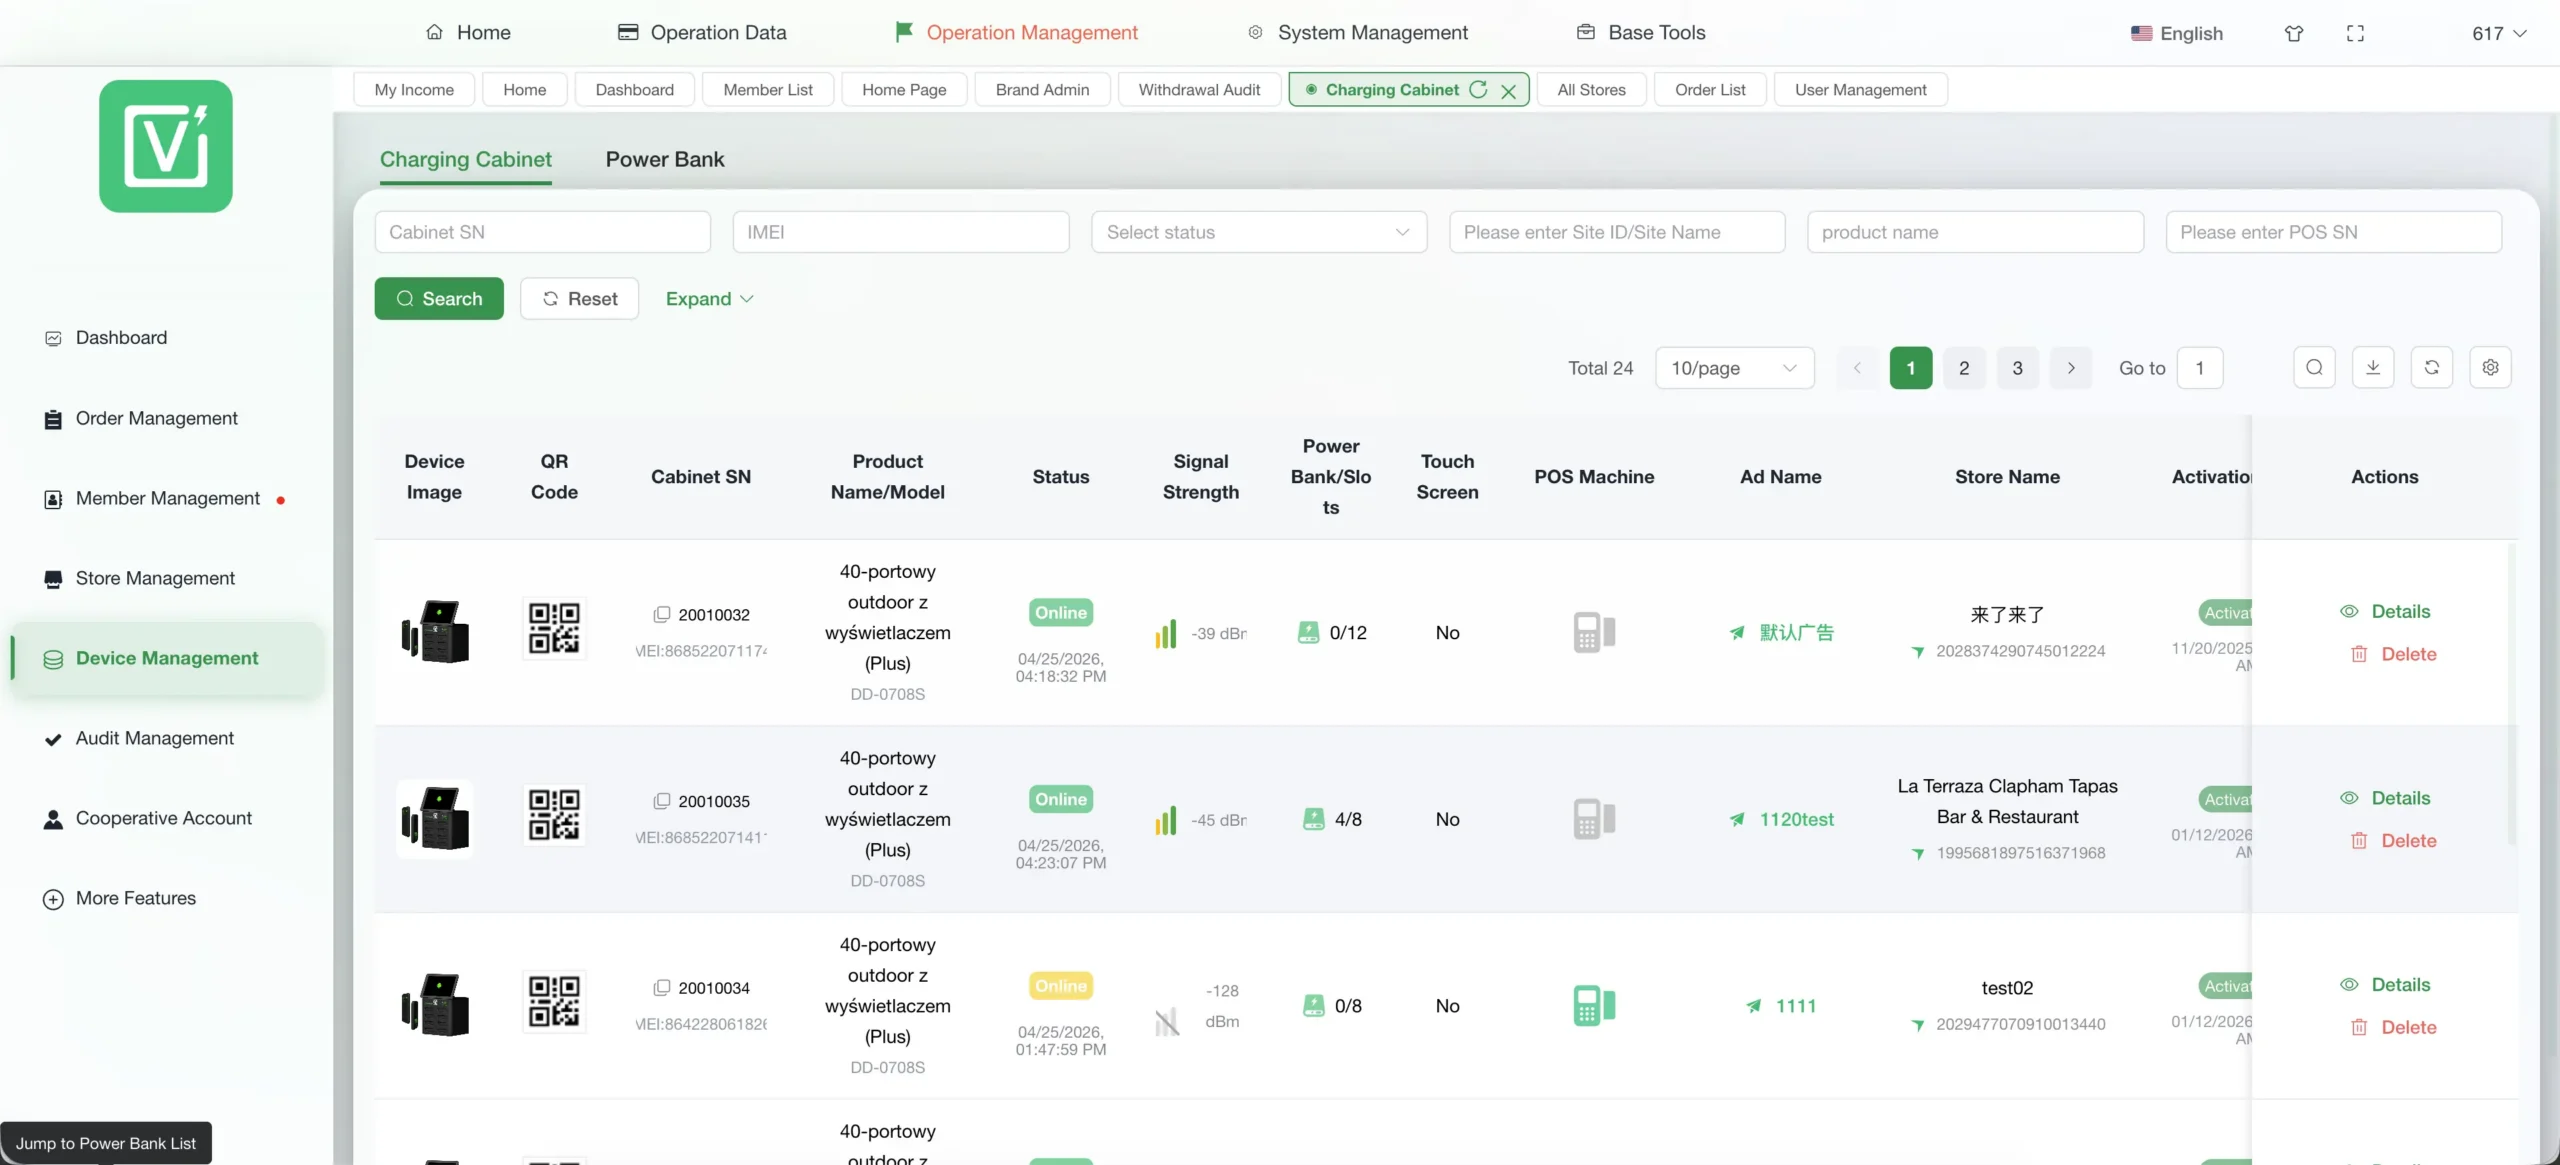Click the Reset button
This screenshot has width=2560, height=1165.
coord(579,299)
